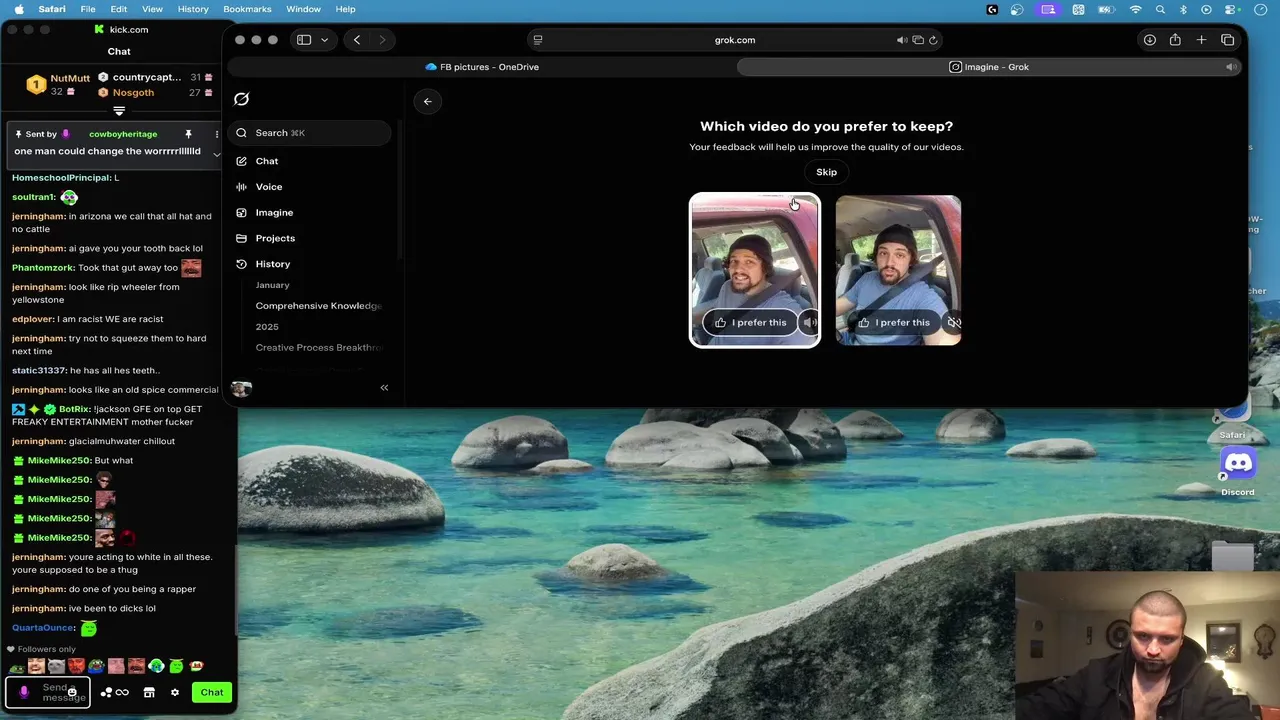
Task: Toggle sound on the first video
Action: pos(809,322)
